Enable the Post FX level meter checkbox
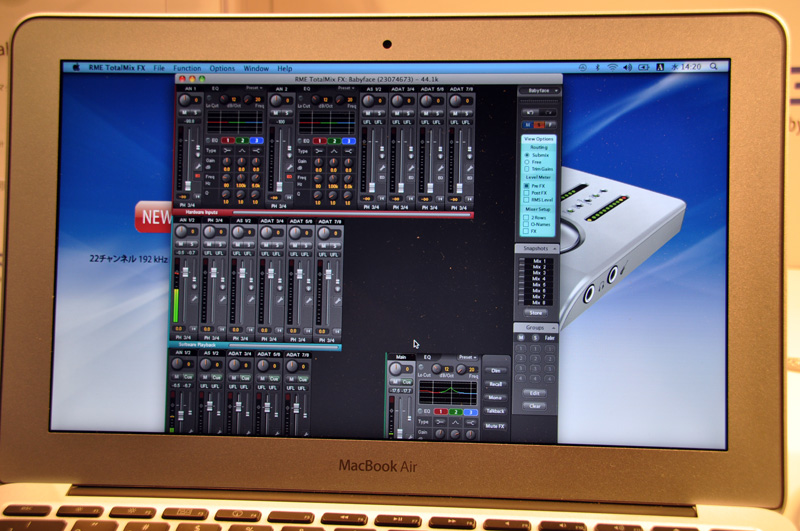This screenshot has height=531, width=800. click(527, 194)
